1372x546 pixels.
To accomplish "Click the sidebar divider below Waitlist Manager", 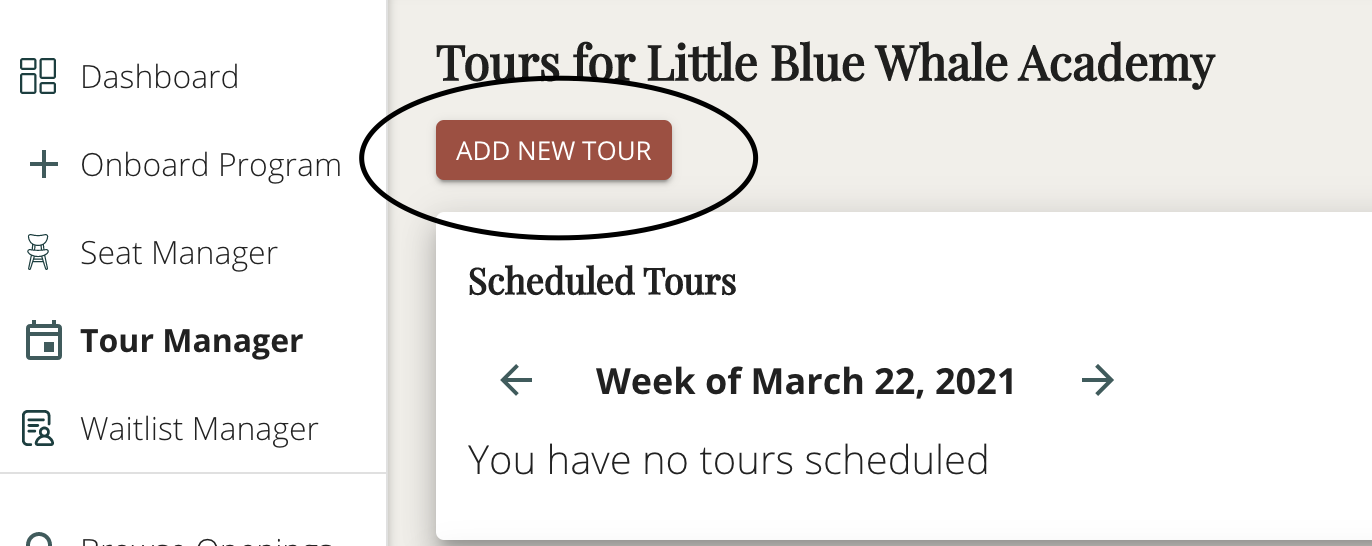I will tap(193, 472).
